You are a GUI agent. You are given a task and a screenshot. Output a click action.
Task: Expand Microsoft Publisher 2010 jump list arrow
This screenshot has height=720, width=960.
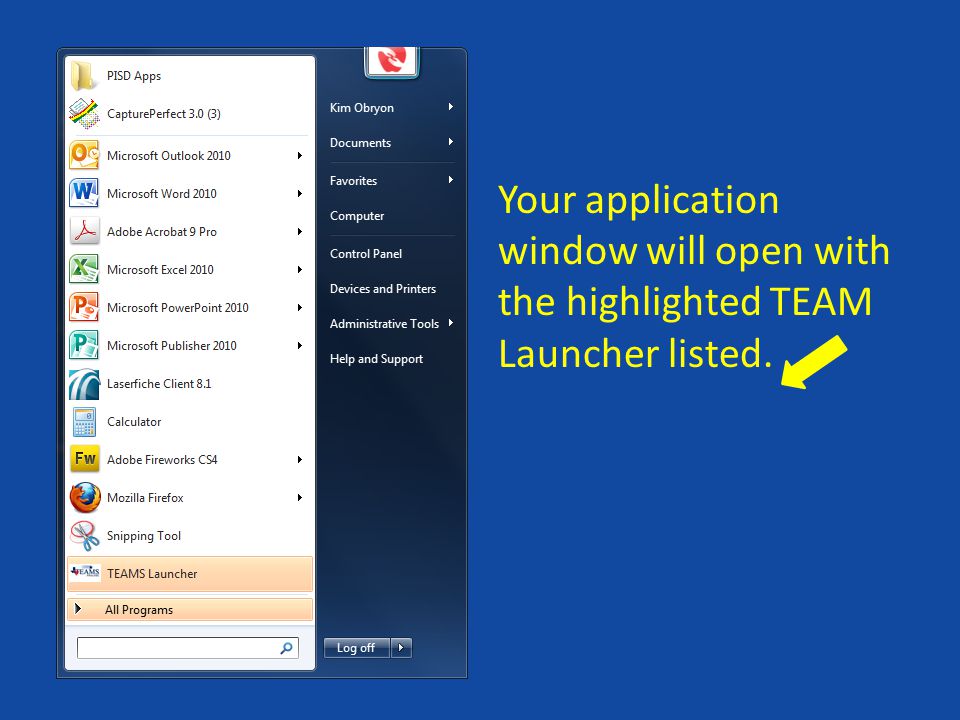pos(299,345)
